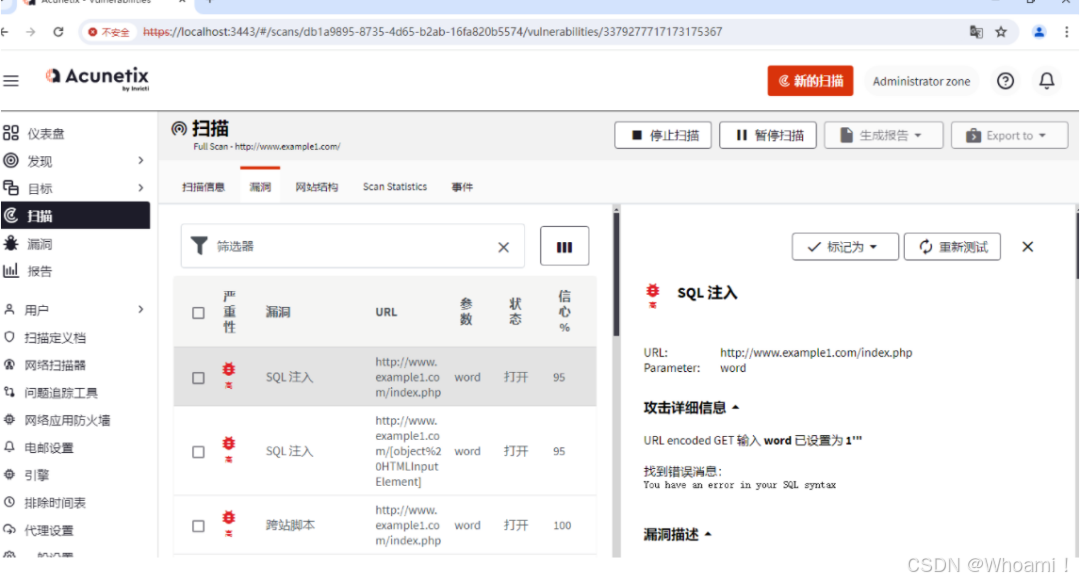Expand the 目标 sidebar section
The width and height of the screenshot is (1080, 582).
[x=141, y=188]
